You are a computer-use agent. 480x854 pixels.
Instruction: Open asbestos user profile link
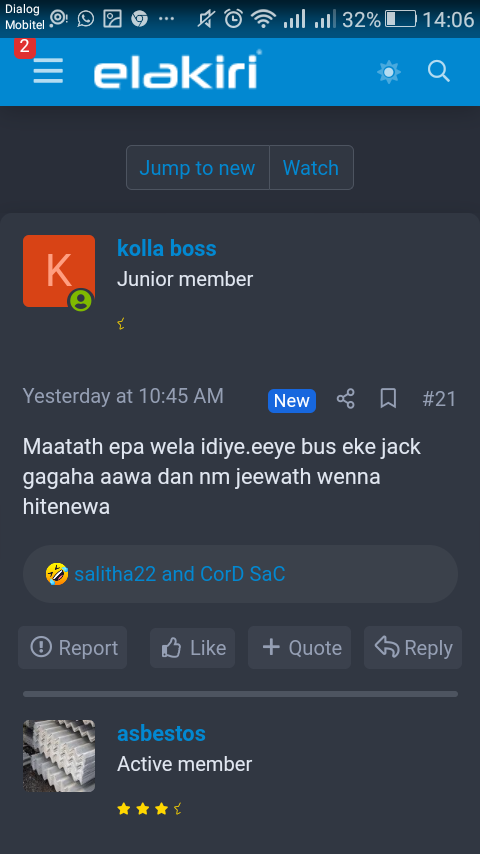point(161,734)
